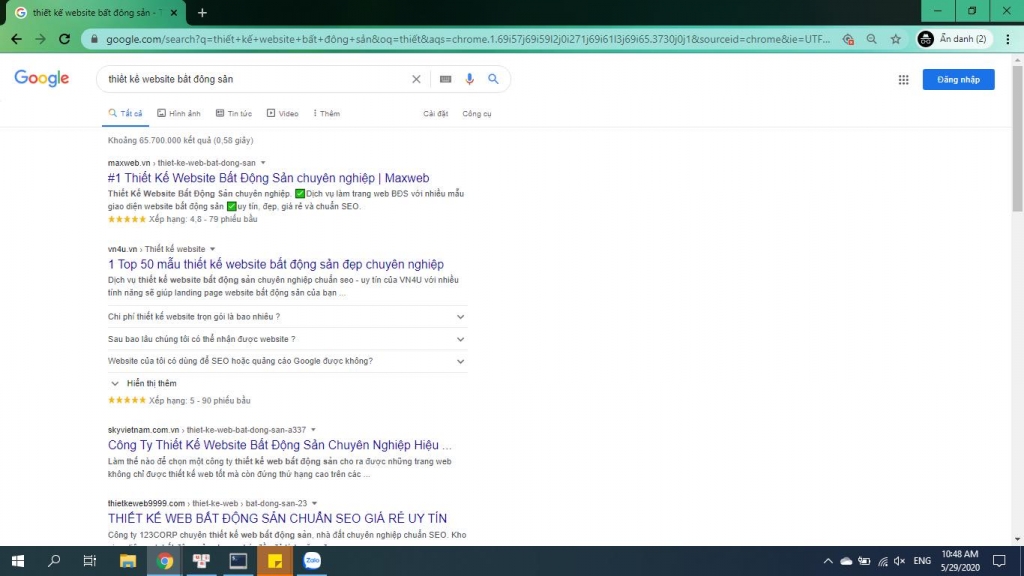Viewport: 1024px width, 576px height.
Task: Open the Wi-Fi network icon in tray
Action: [882, 561]
